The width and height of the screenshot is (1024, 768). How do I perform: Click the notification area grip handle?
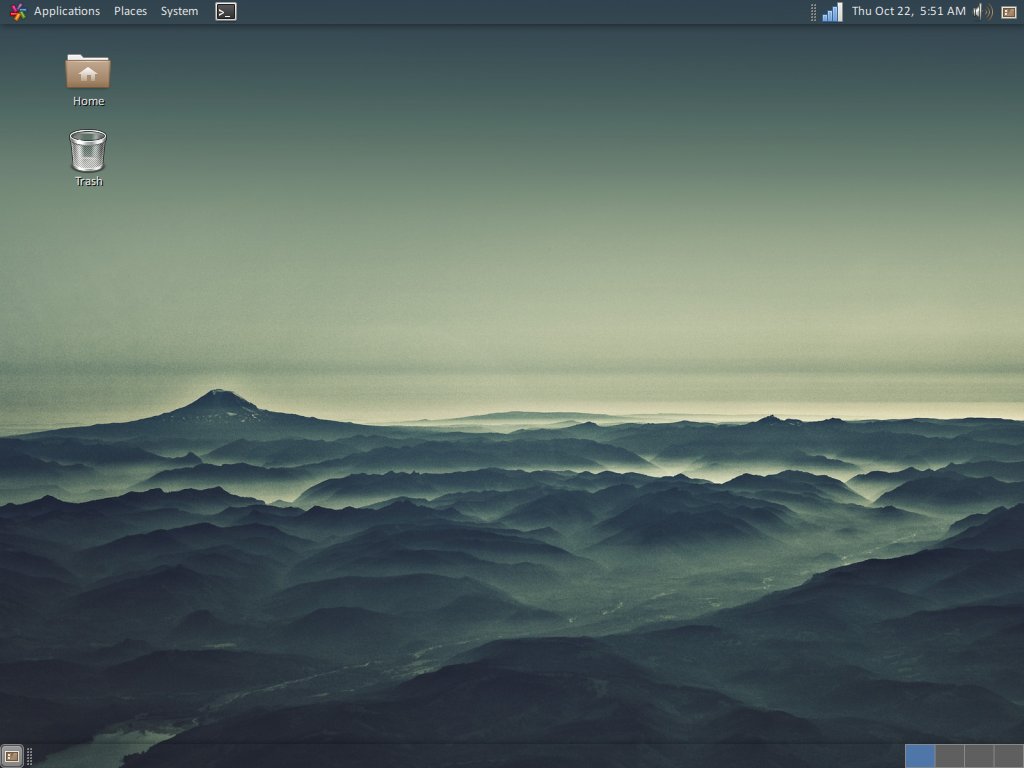pyautogui.click(x=813, y=12)
